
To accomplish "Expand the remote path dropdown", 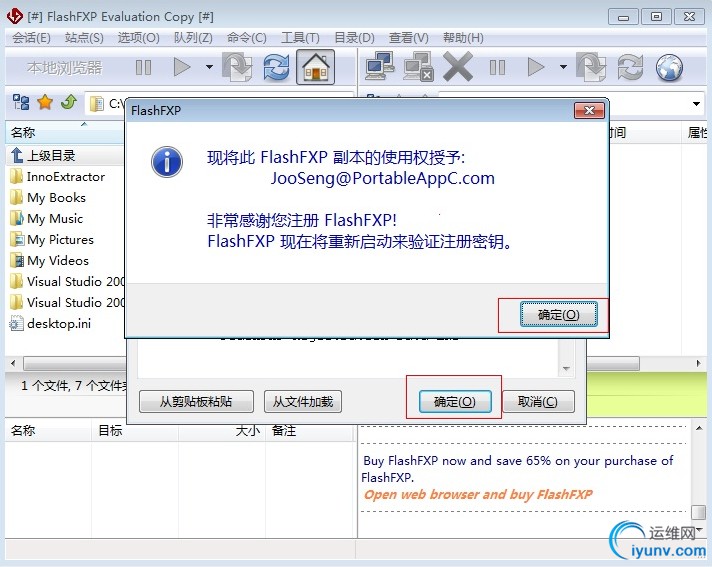I will click(x=696, y=104).
